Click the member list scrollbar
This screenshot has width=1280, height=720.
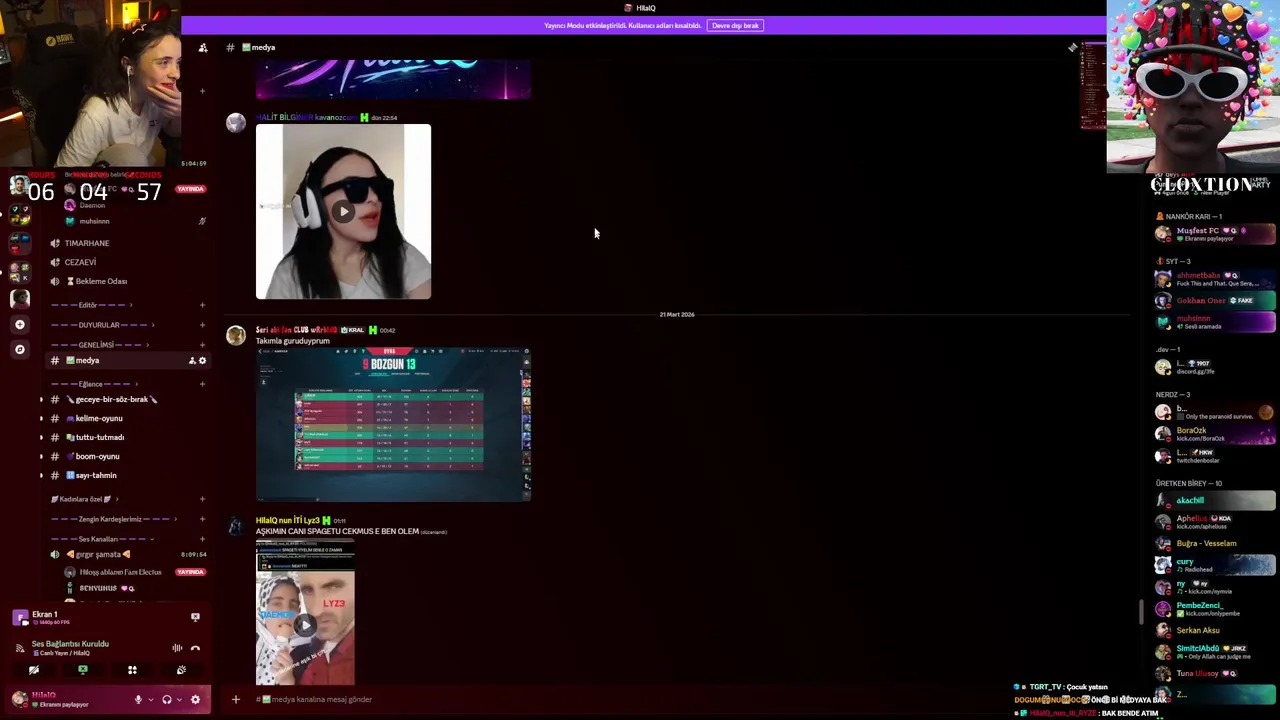[1141, 612]
